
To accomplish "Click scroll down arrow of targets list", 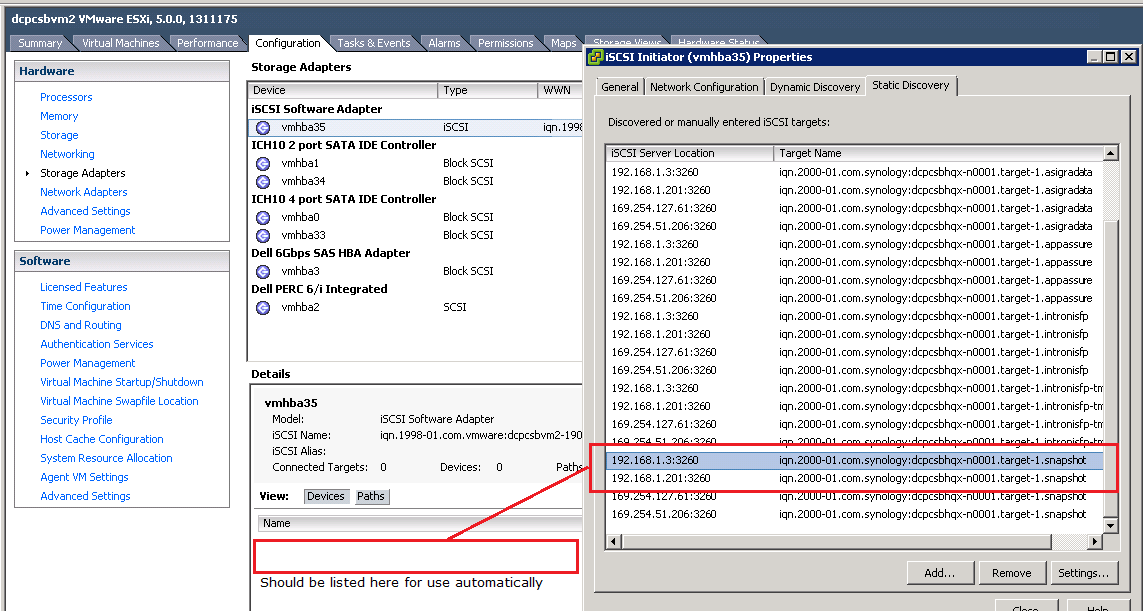I will [1110, 525].
